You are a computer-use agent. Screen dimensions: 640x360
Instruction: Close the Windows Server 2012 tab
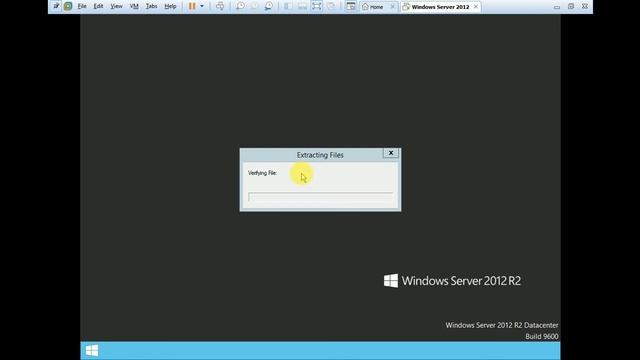(476, 7)
